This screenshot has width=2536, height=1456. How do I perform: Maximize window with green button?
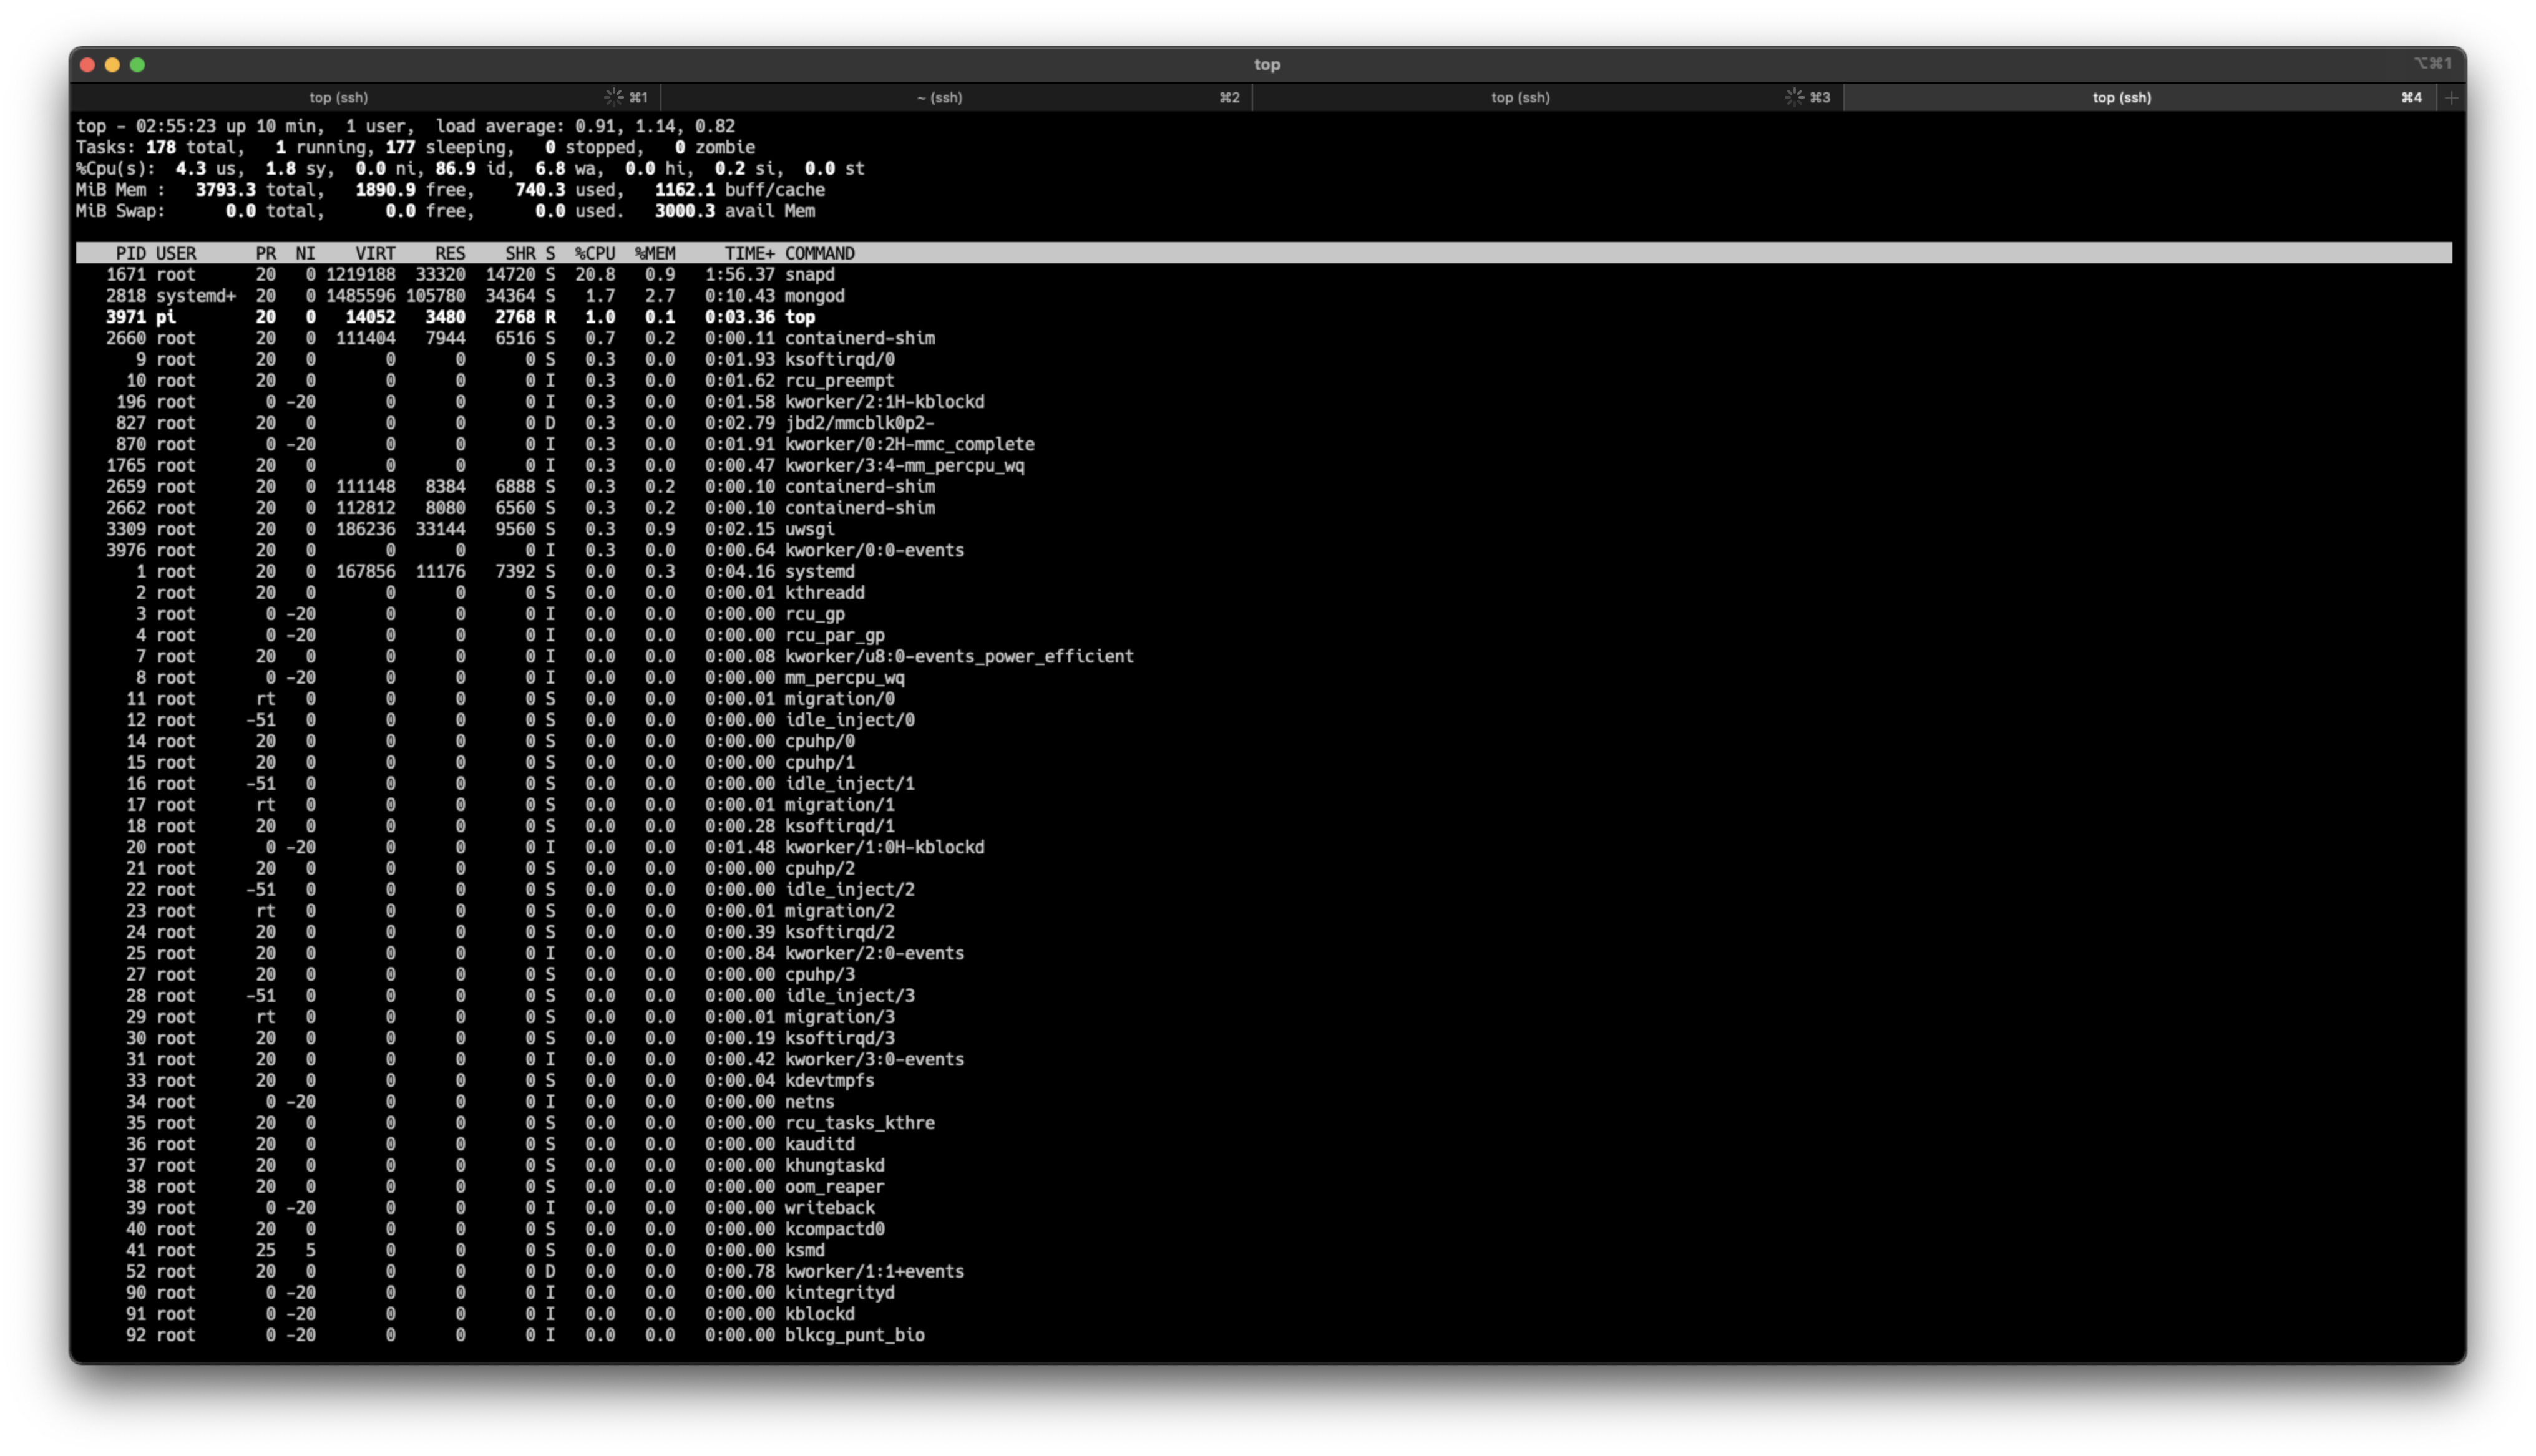coord(137,65)
